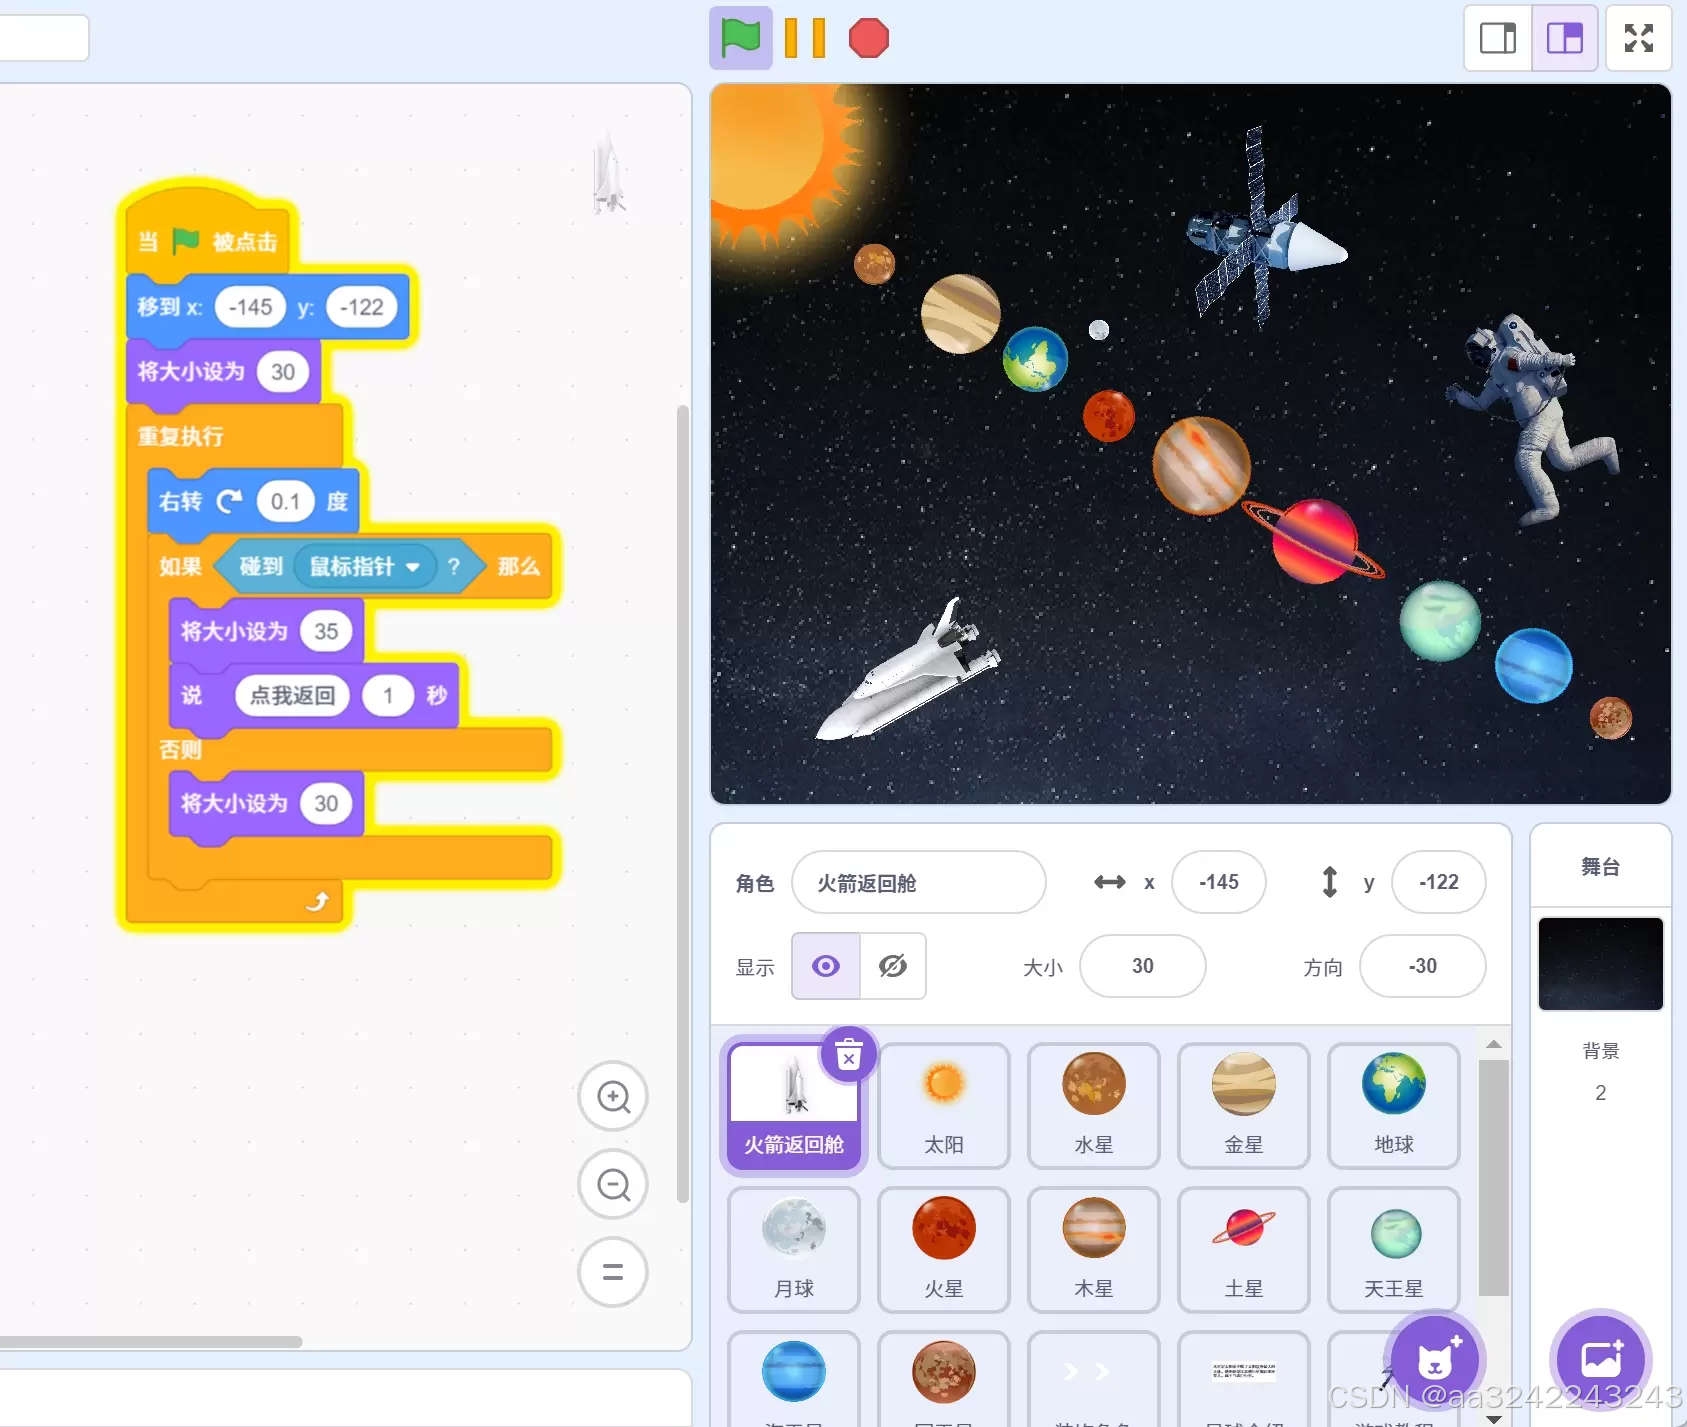
Task: Select the 天王星 sprite
Action: click(1394, 1249)
